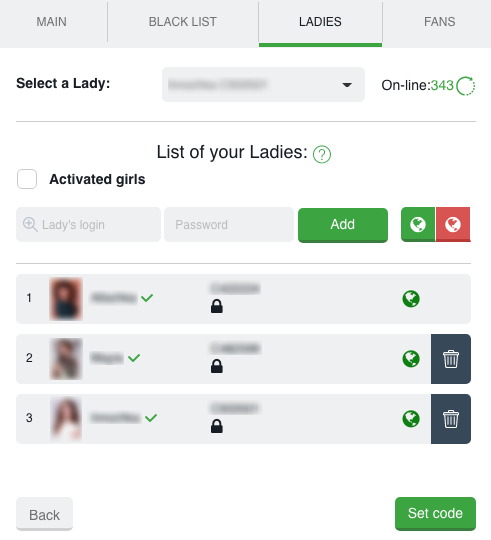Image resolution: width=491 pixels, height=540 pixels.
Task: Go to the MAIN tab
Action: click(52, 22)
